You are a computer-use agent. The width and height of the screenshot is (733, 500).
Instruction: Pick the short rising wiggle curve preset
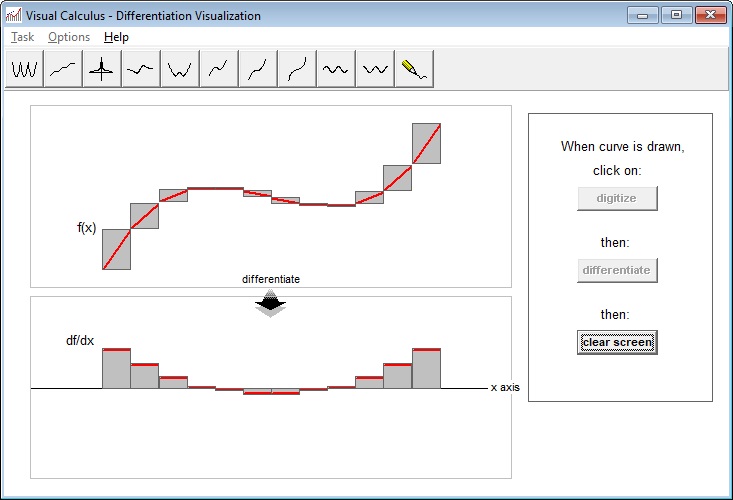point(219,69)
